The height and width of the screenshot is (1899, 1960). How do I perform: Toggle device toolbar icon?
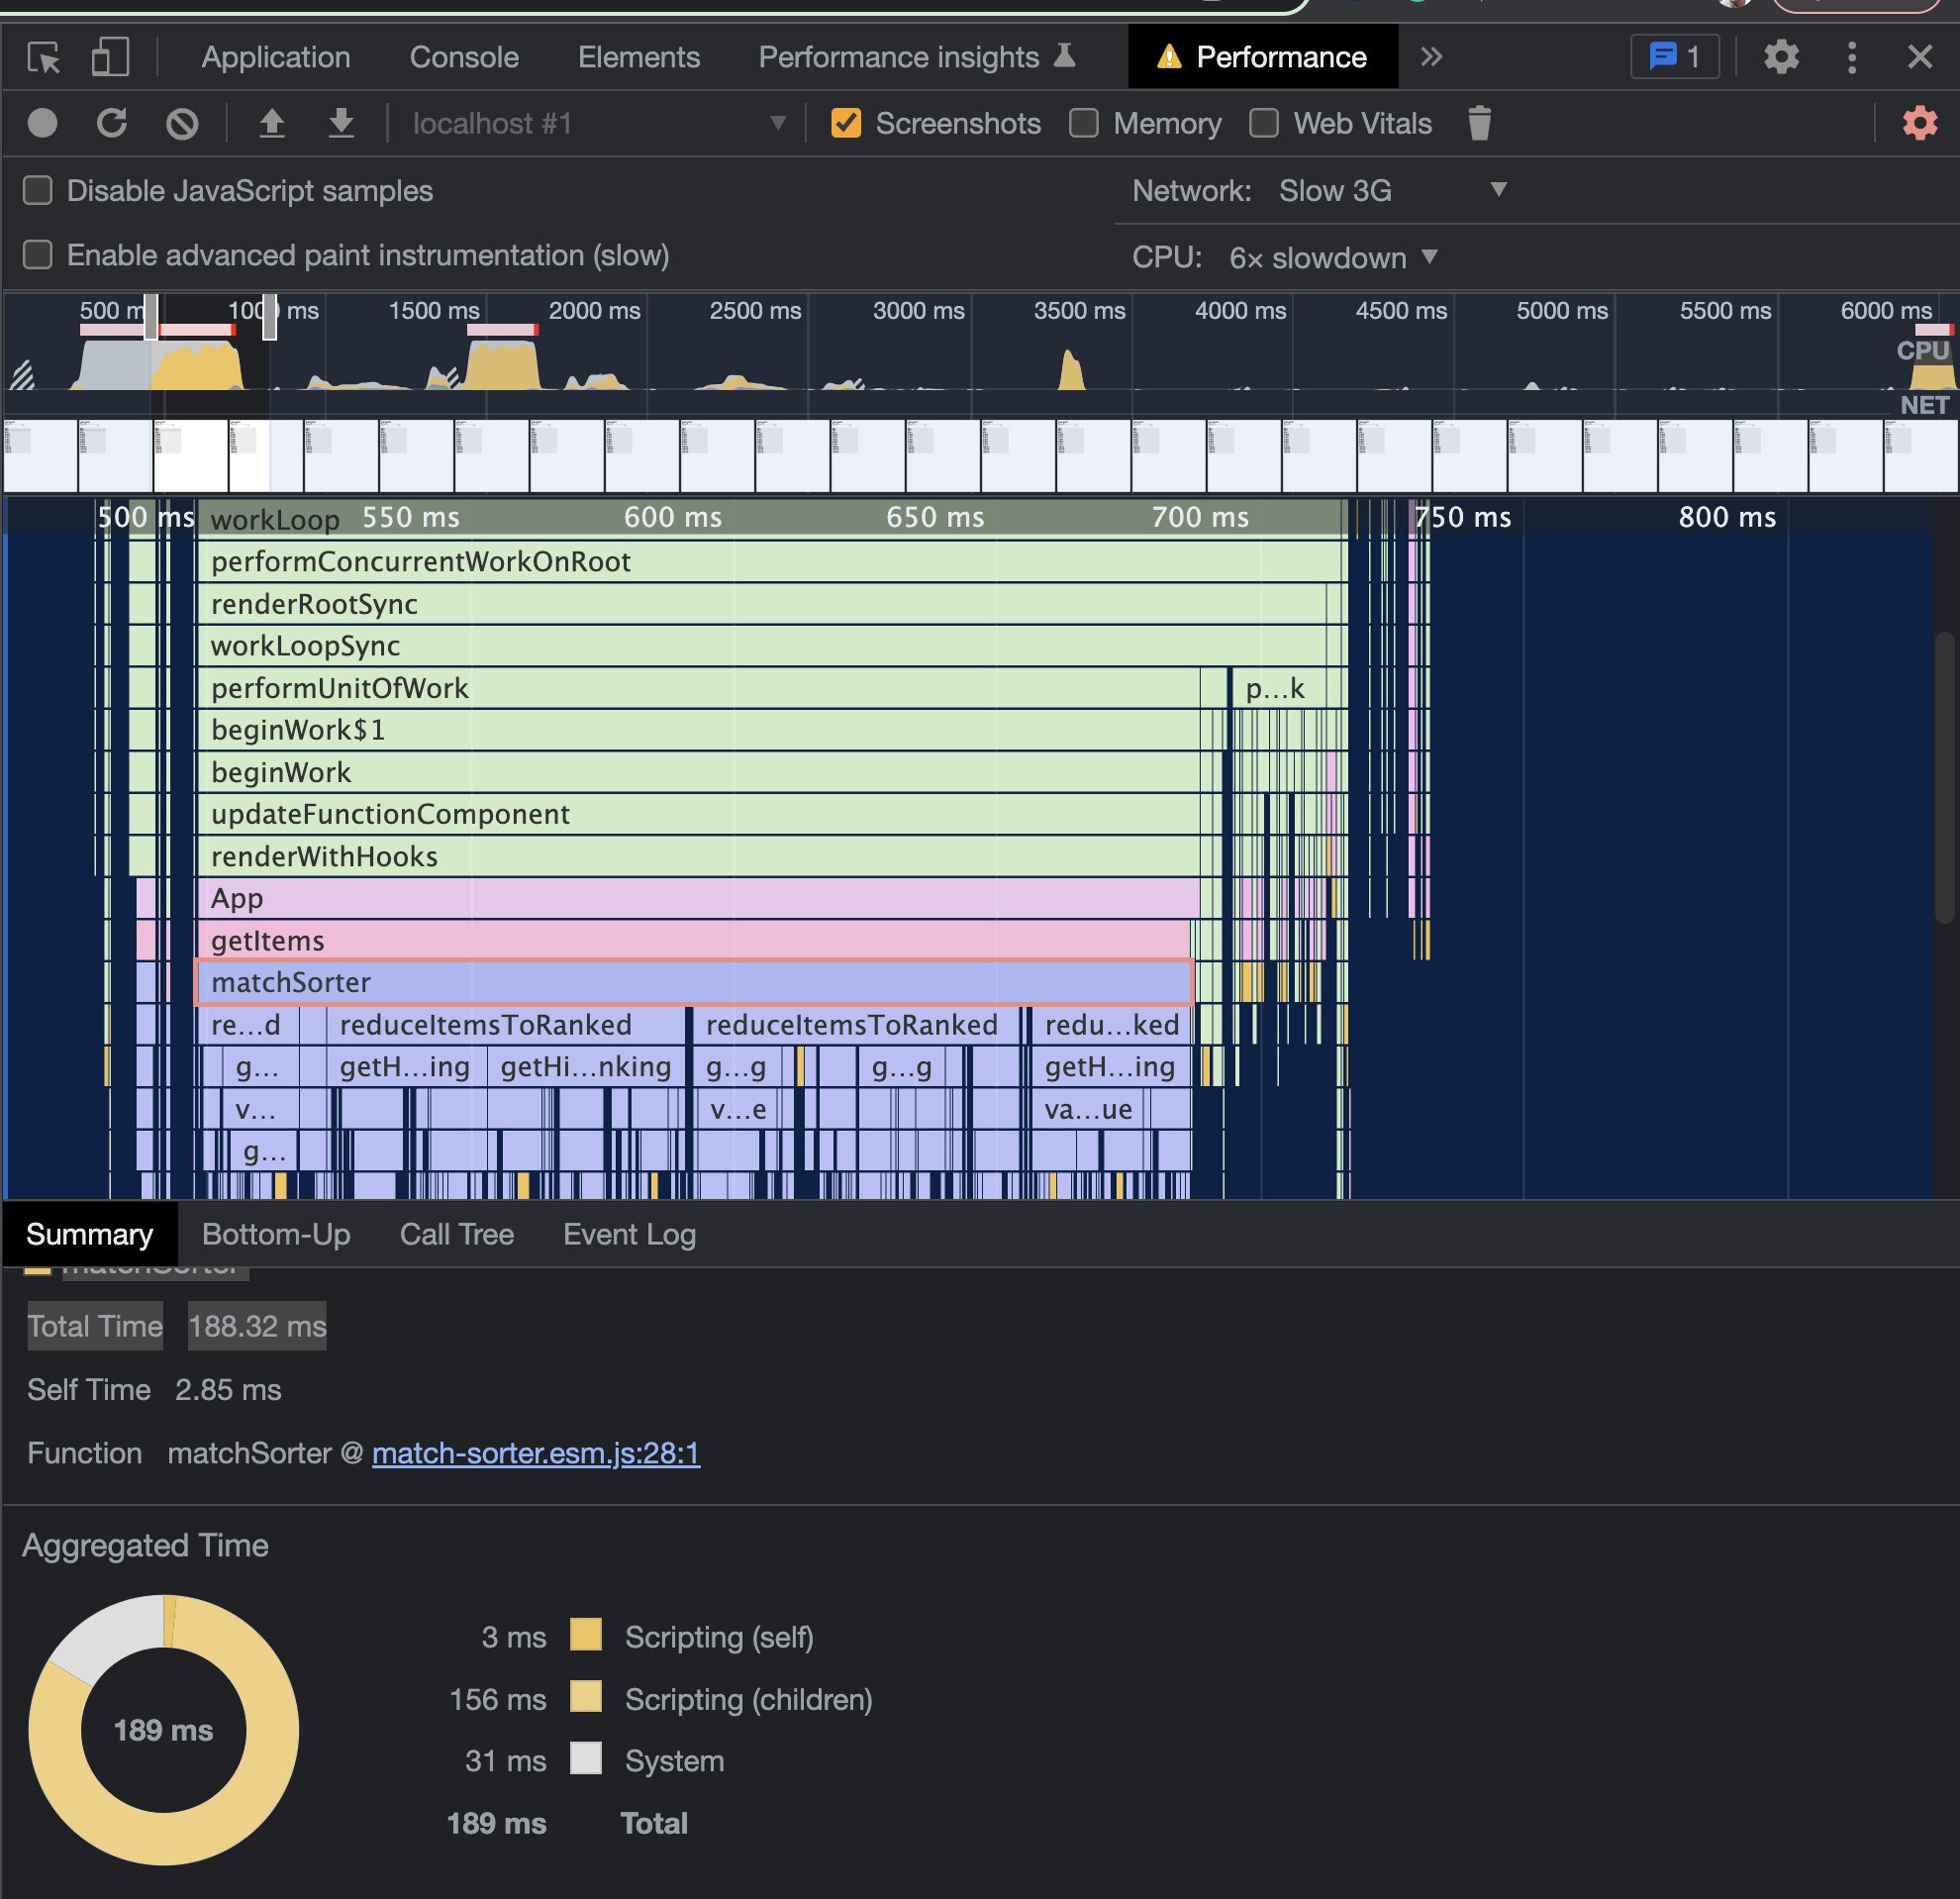[110, 57]
